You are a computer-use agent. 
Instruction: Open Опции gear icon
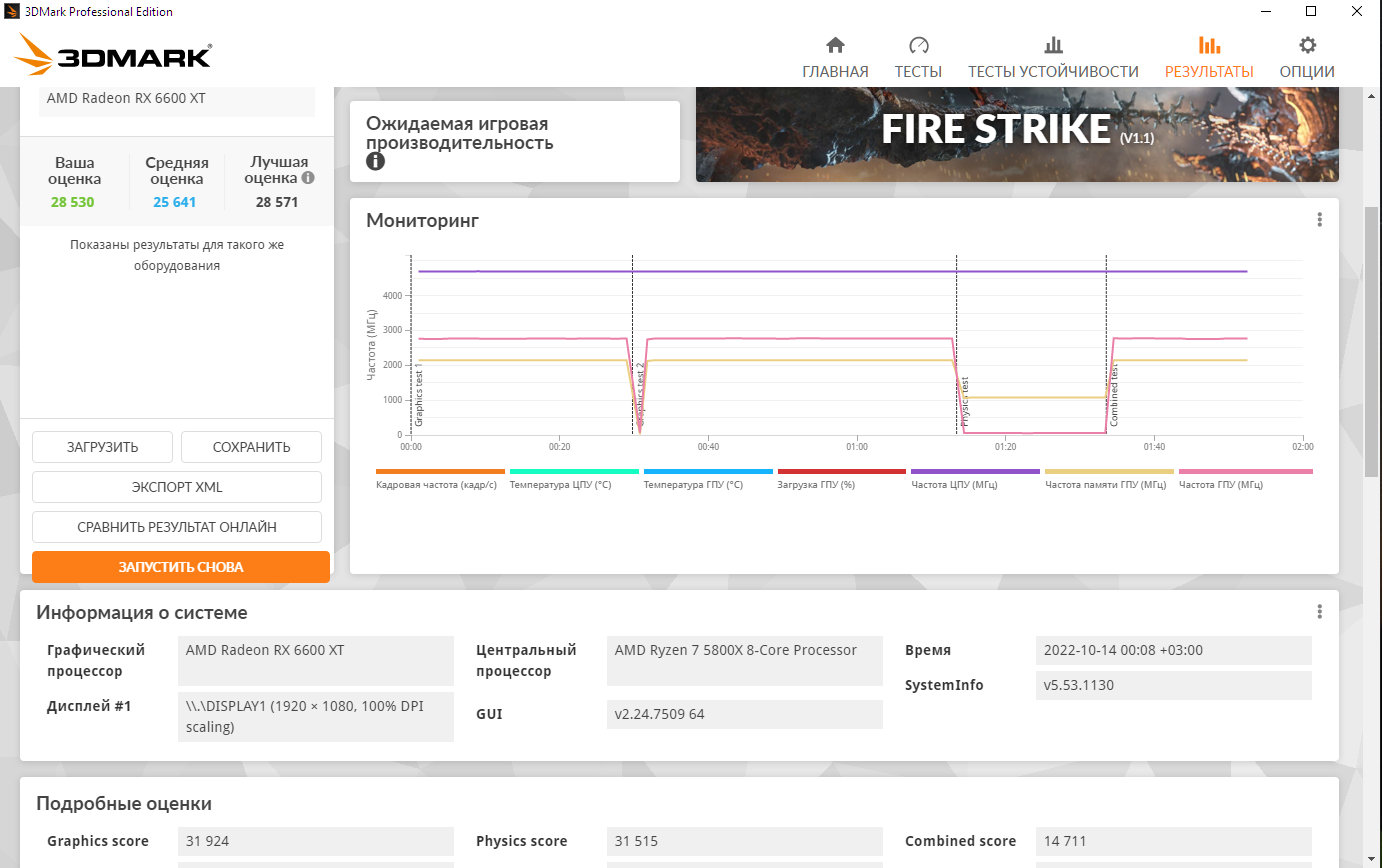pyautogui.click(x=1307, y=45)
